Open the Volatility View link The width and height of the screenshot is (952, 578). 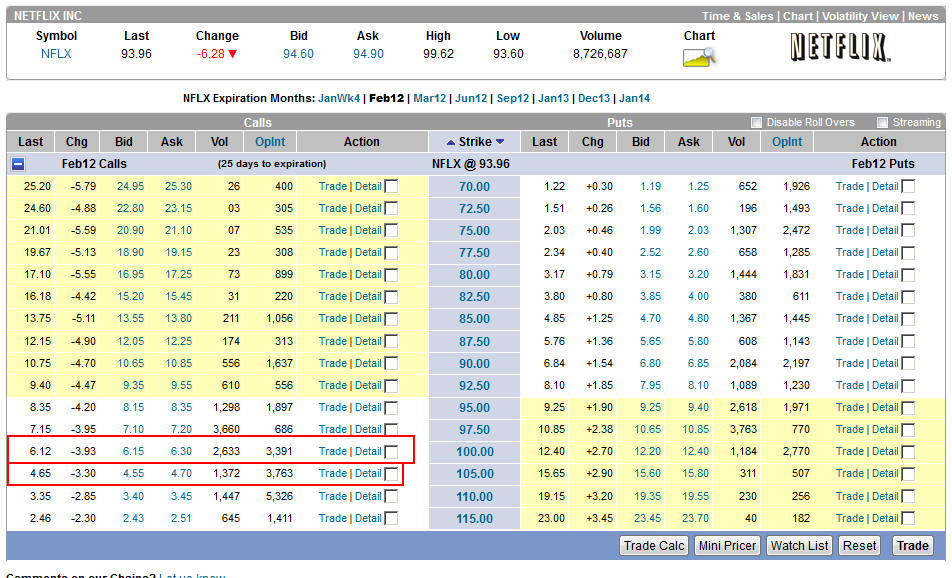859,16
